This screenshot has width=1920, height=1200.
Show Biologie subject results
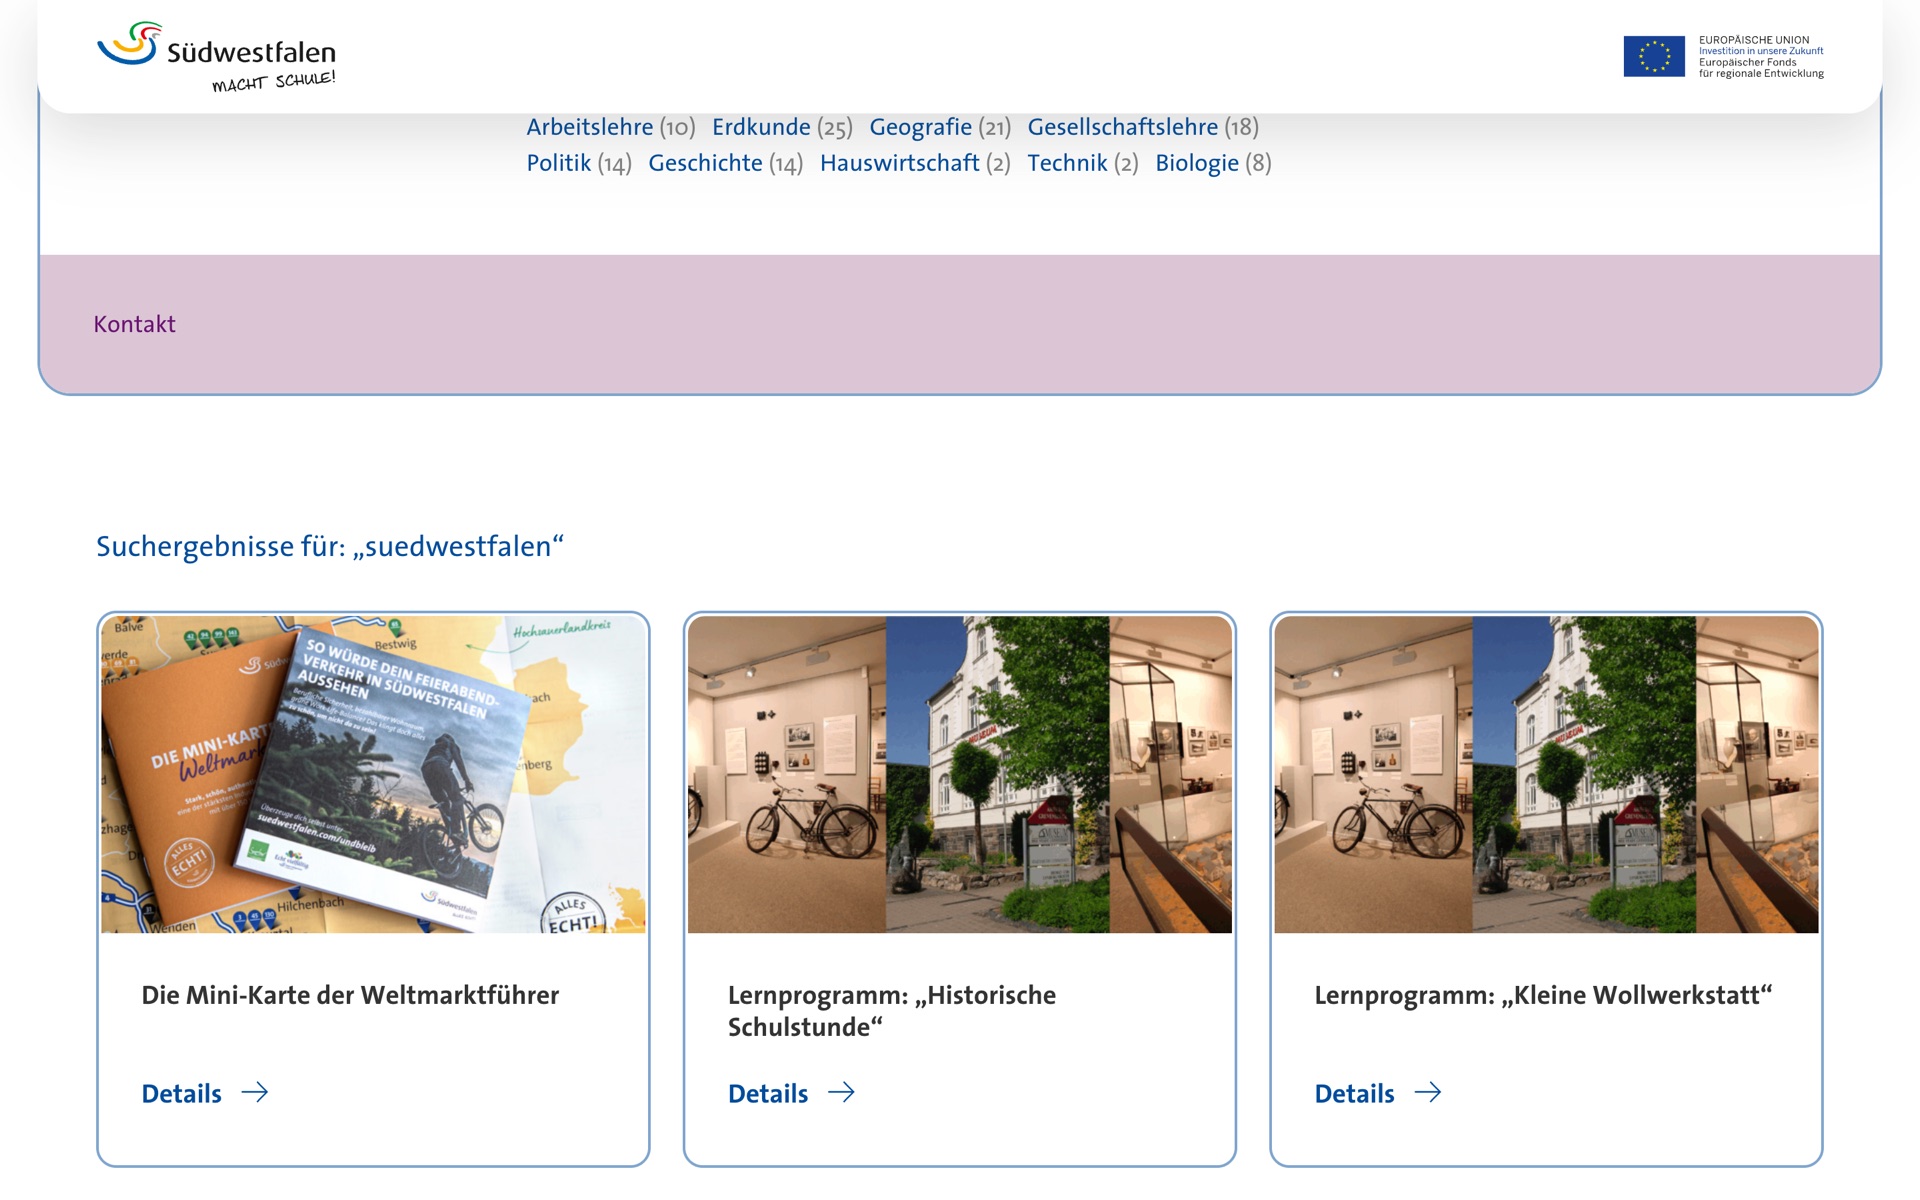(x=1197, y=163)
